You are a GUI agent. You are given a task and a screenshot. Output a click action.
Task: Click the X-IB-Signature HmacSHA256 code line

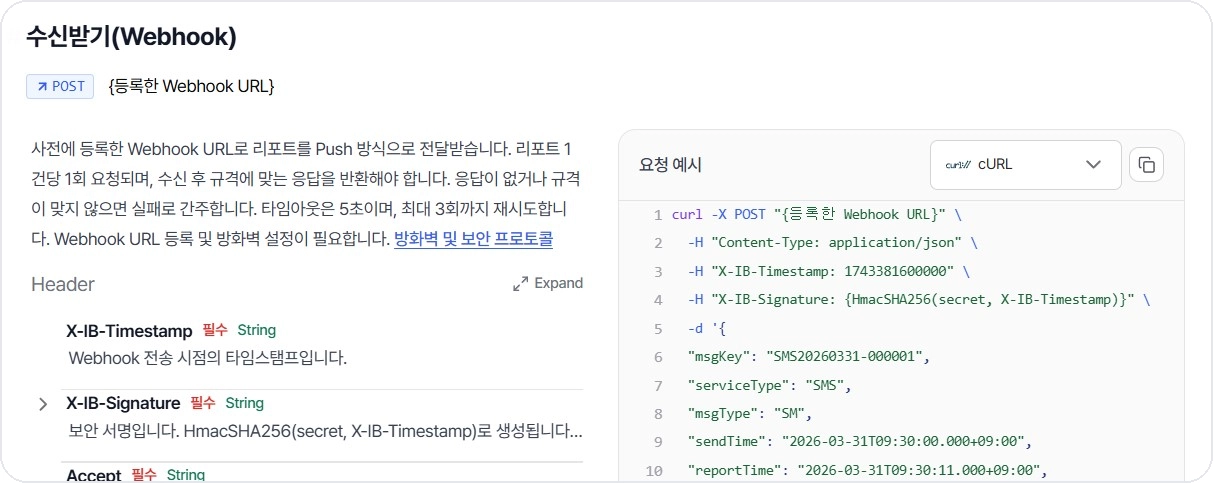[919, 299]
